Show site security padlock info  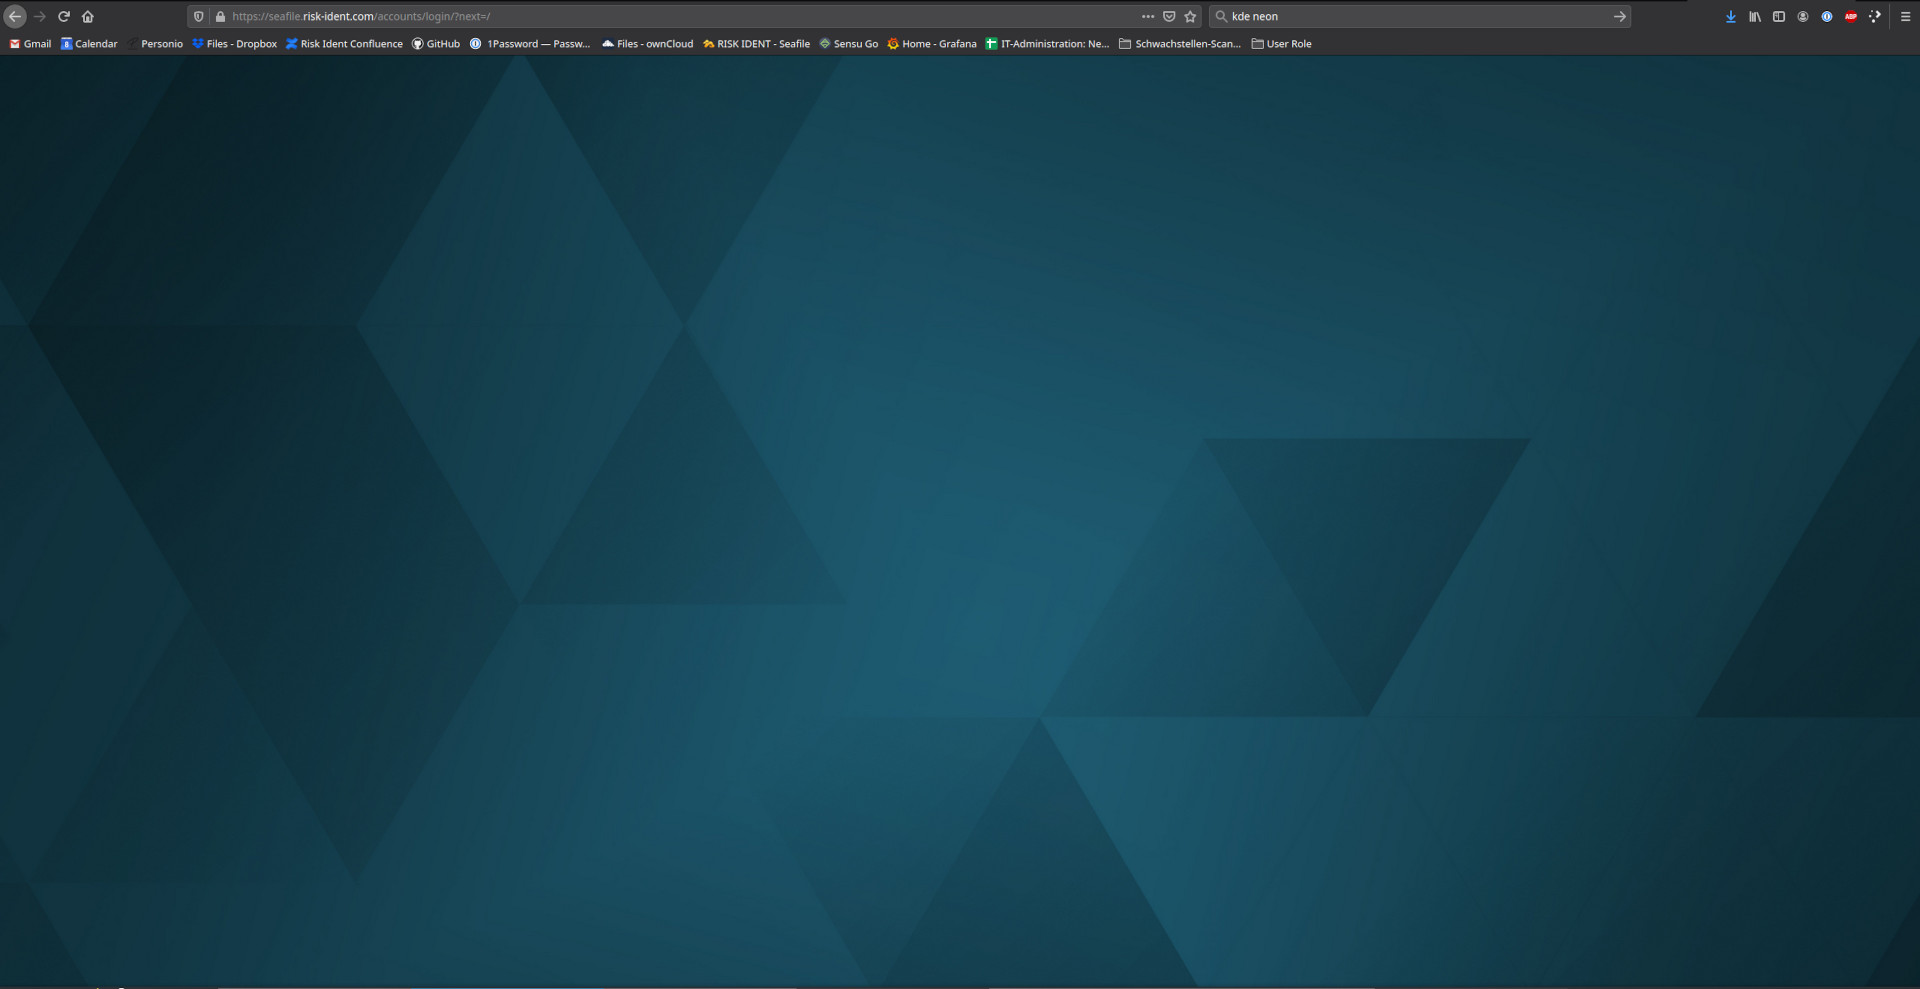220,16
